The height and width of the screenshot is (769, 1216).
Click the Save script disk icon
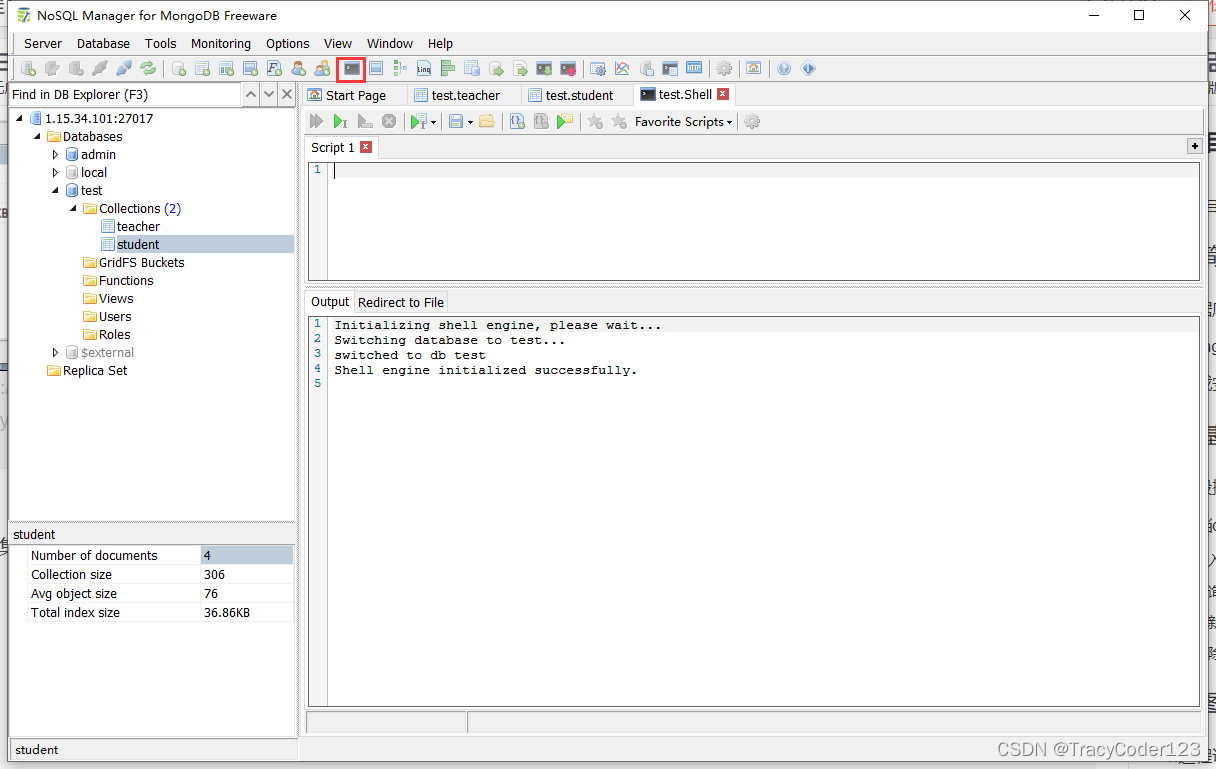click(456, 121)
